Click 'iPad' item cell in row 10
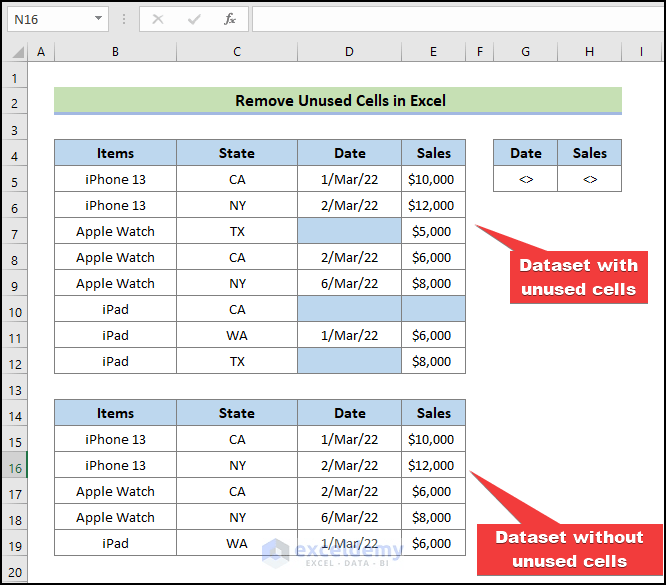Image resolution: width=666 pixels, height=585 pixels. point(115,309)
